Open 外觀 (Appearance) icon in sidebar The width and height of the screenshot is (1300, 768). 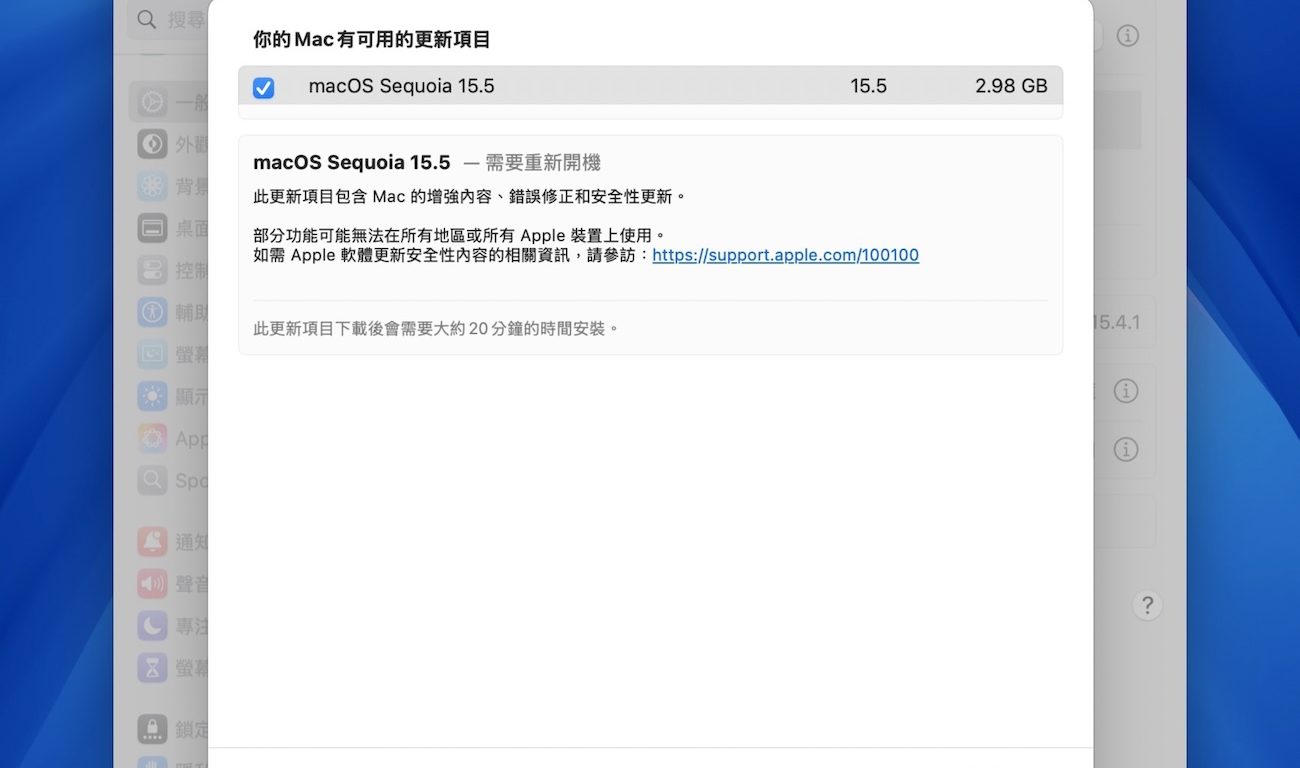(152, 144)
